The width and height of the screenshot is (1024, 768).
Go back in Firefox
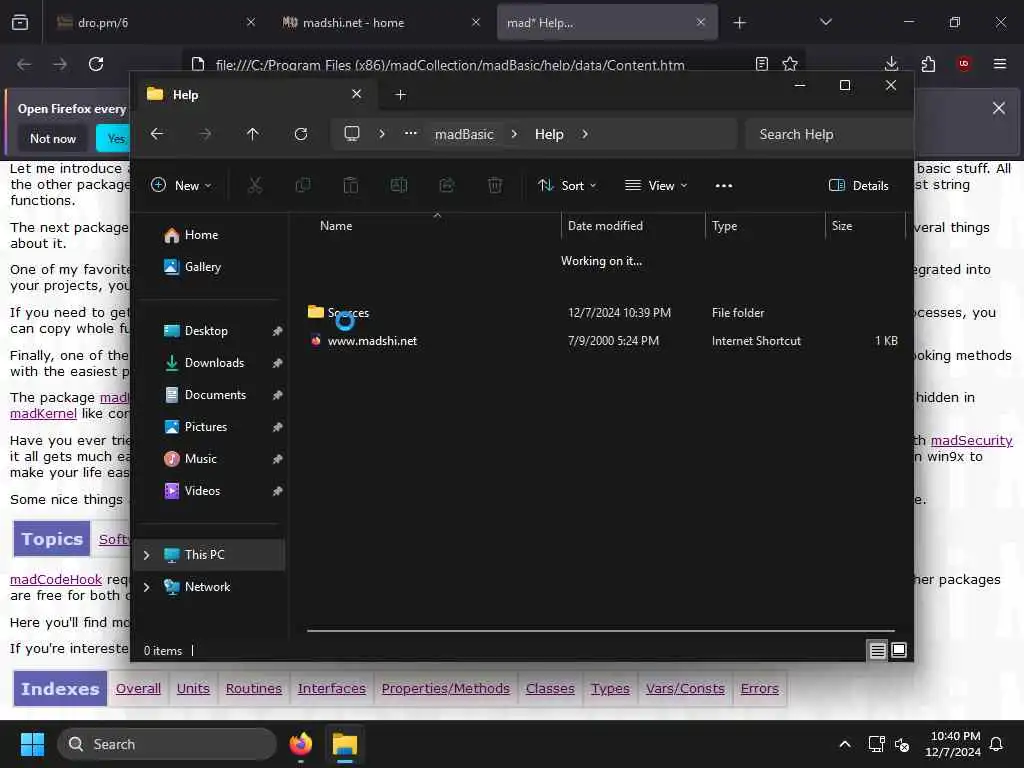tap(24, 64)
